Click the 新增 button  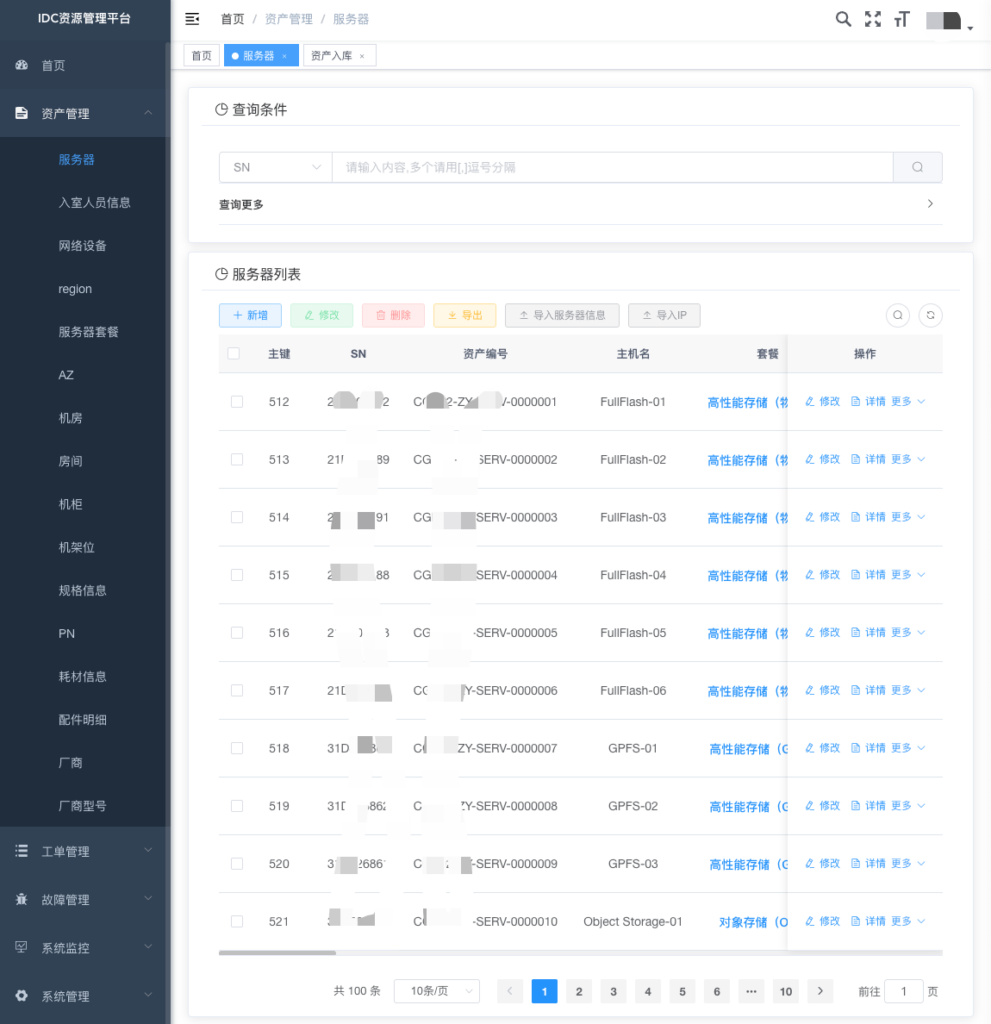pyautogui.click(x=250, y=315)
